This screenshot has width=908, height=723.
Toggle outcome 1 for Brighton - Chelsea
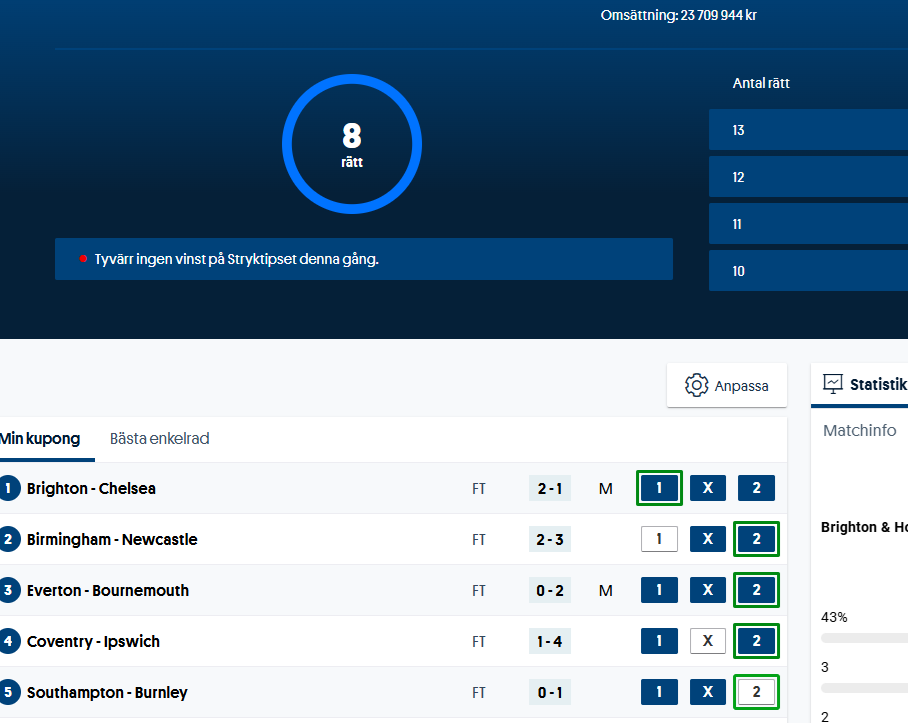659,488
